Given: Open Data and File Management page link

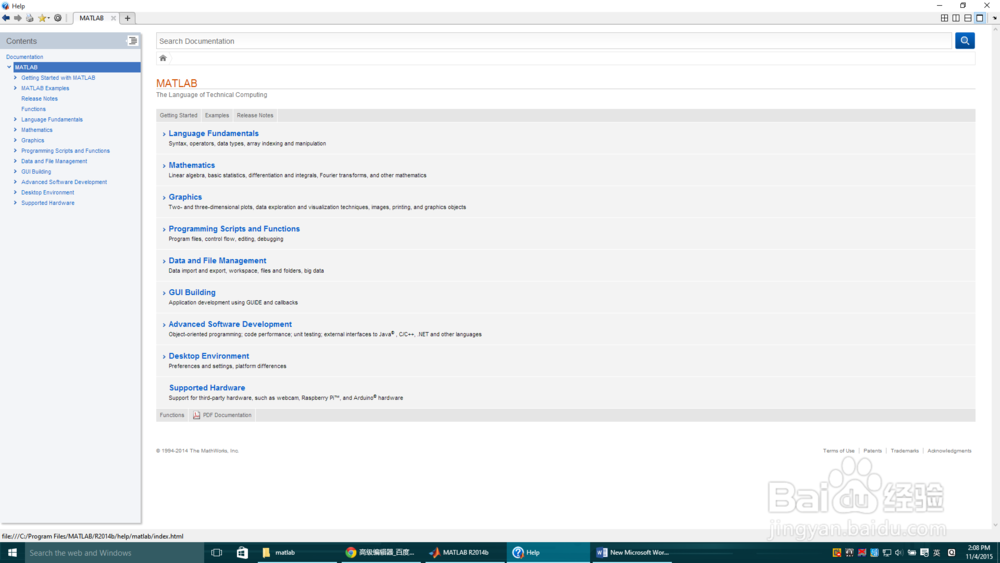Looking at the screenshot, I should click(217, 261).
